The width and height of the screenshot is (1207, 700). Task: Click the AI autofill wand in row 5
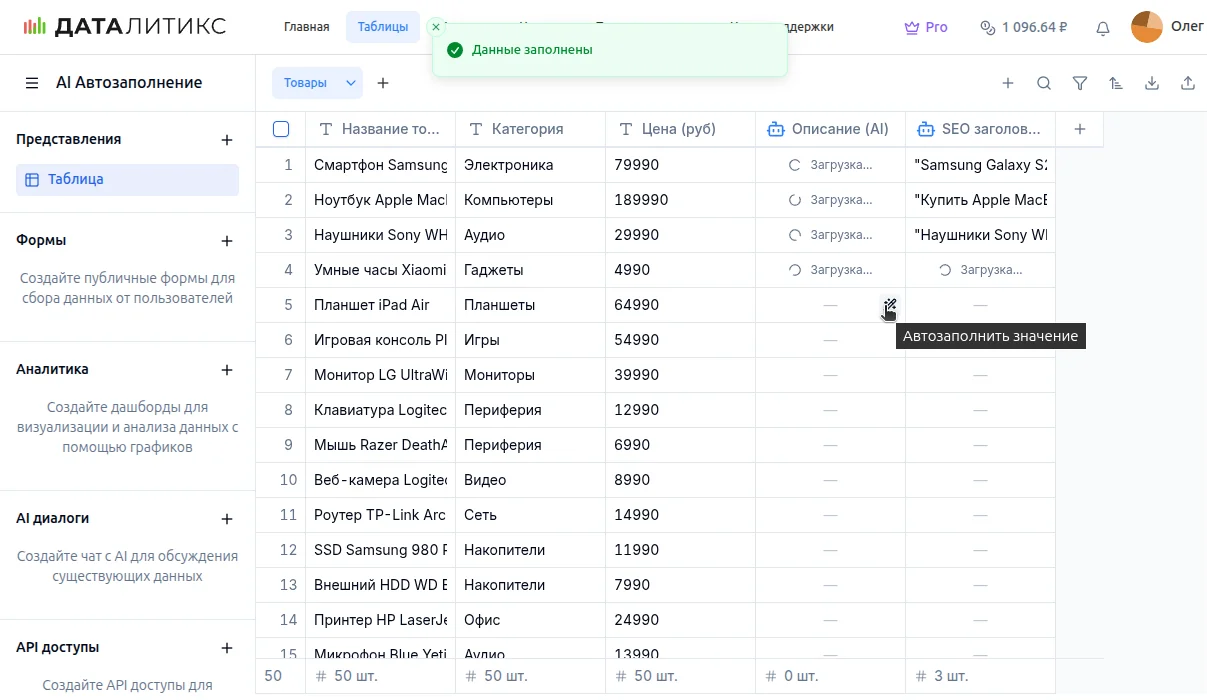point(889,305)
